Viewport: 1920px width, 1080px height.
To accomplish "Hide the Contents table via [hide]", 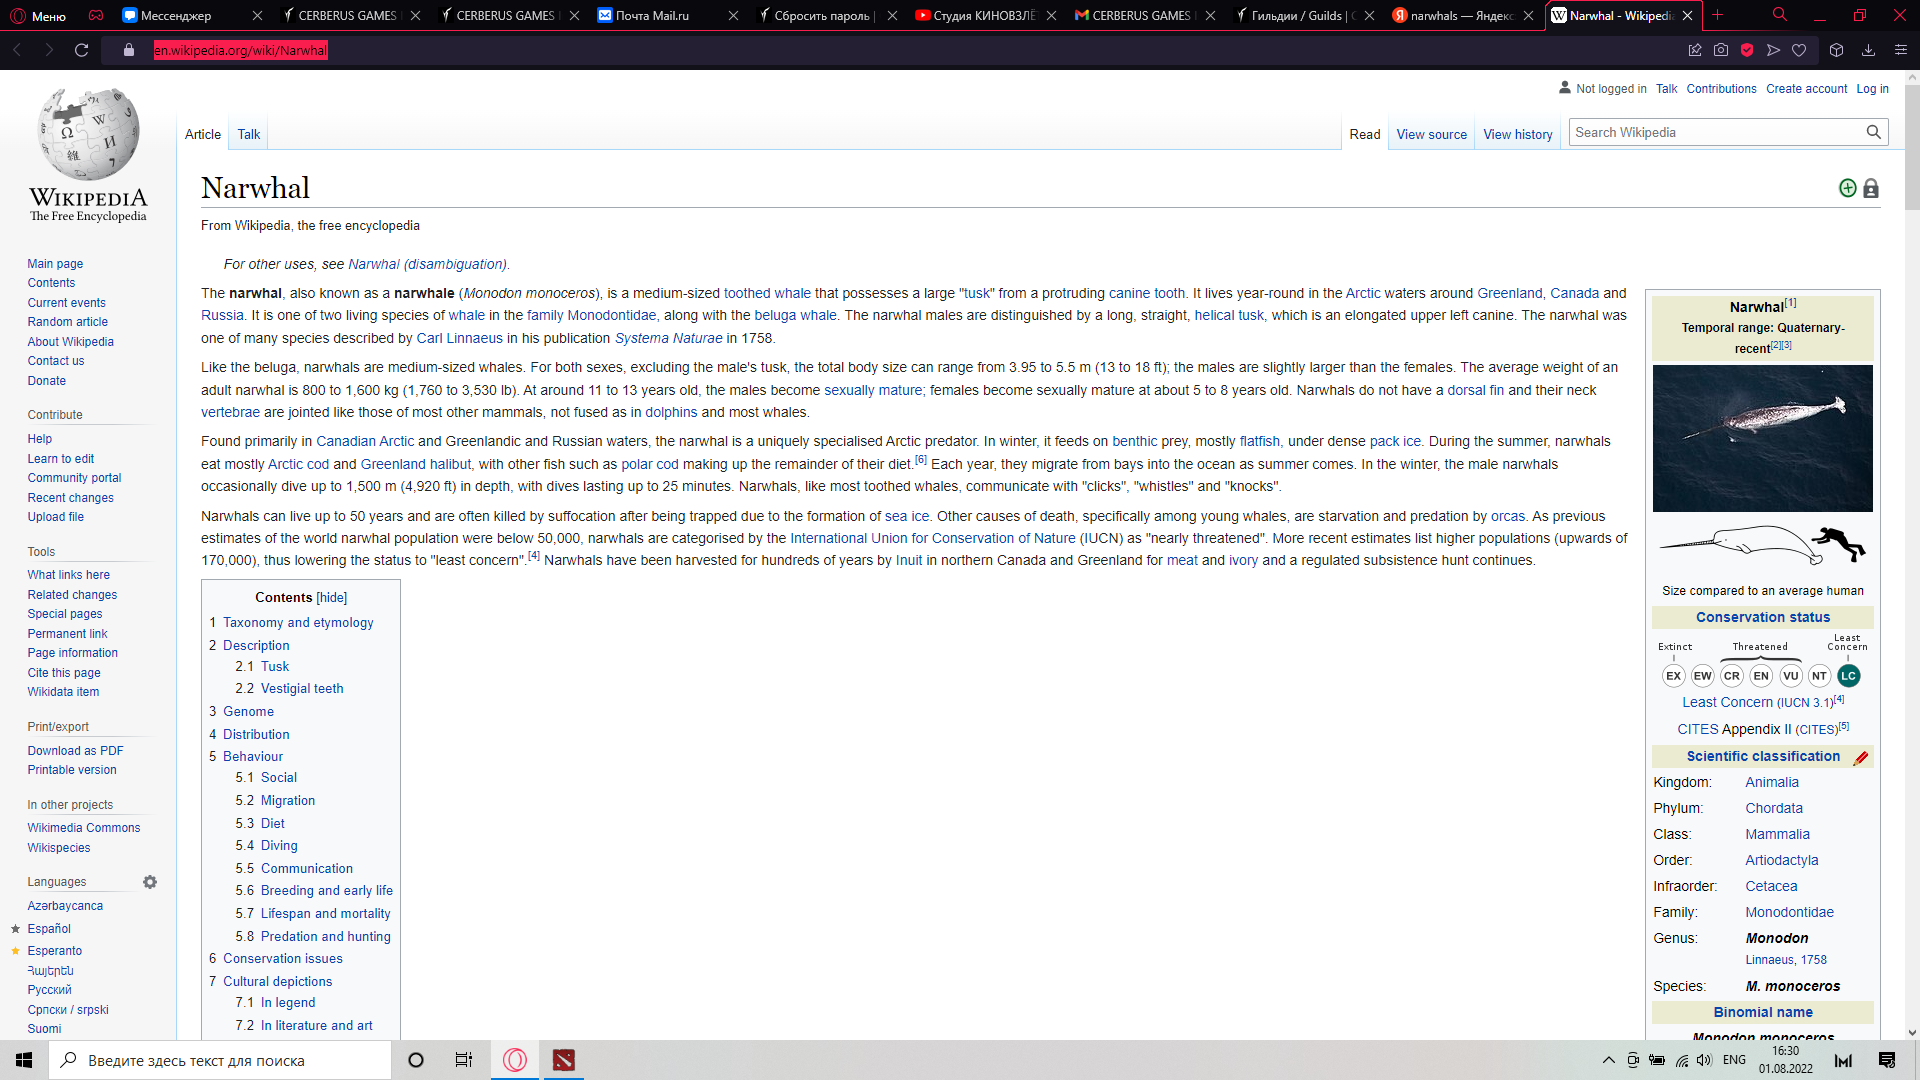I will coord(332,598).
